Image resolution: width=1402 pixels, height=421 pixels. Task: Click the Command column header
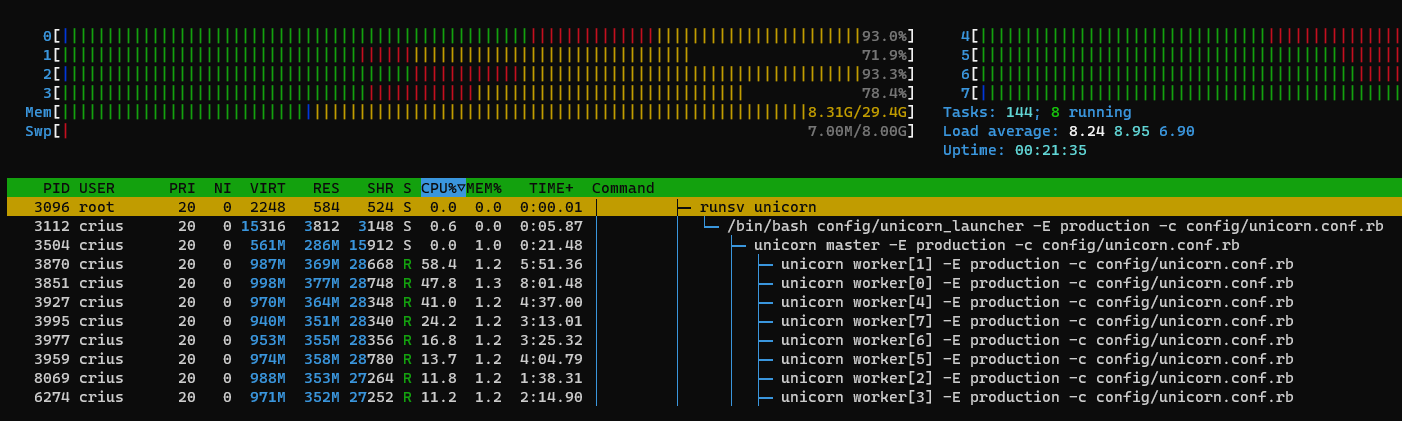pos(623,188)
